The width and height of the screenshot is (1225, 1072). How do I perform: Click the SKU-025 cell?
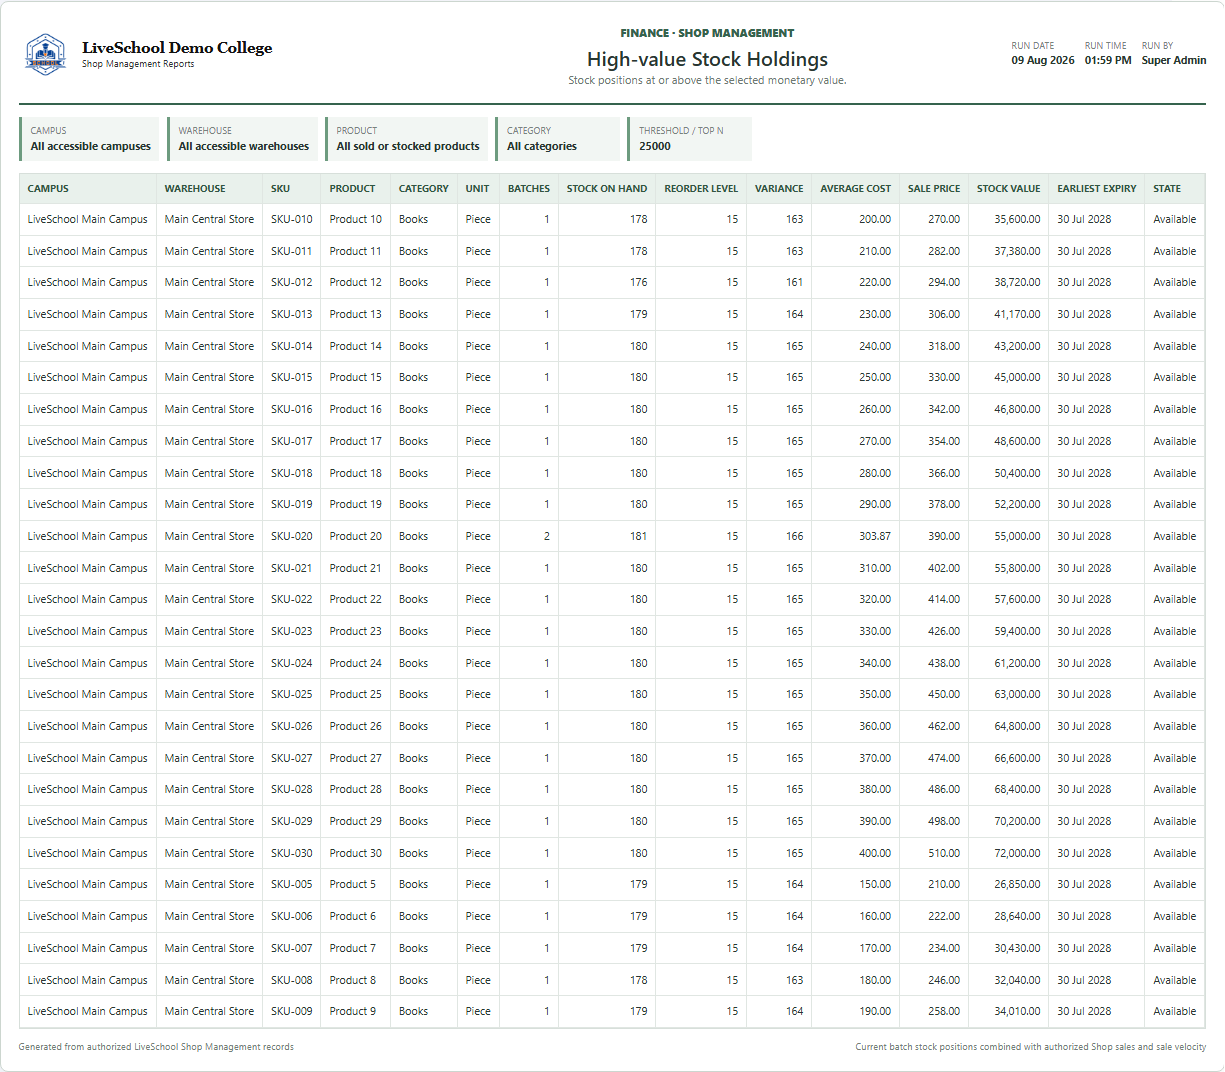291,694
